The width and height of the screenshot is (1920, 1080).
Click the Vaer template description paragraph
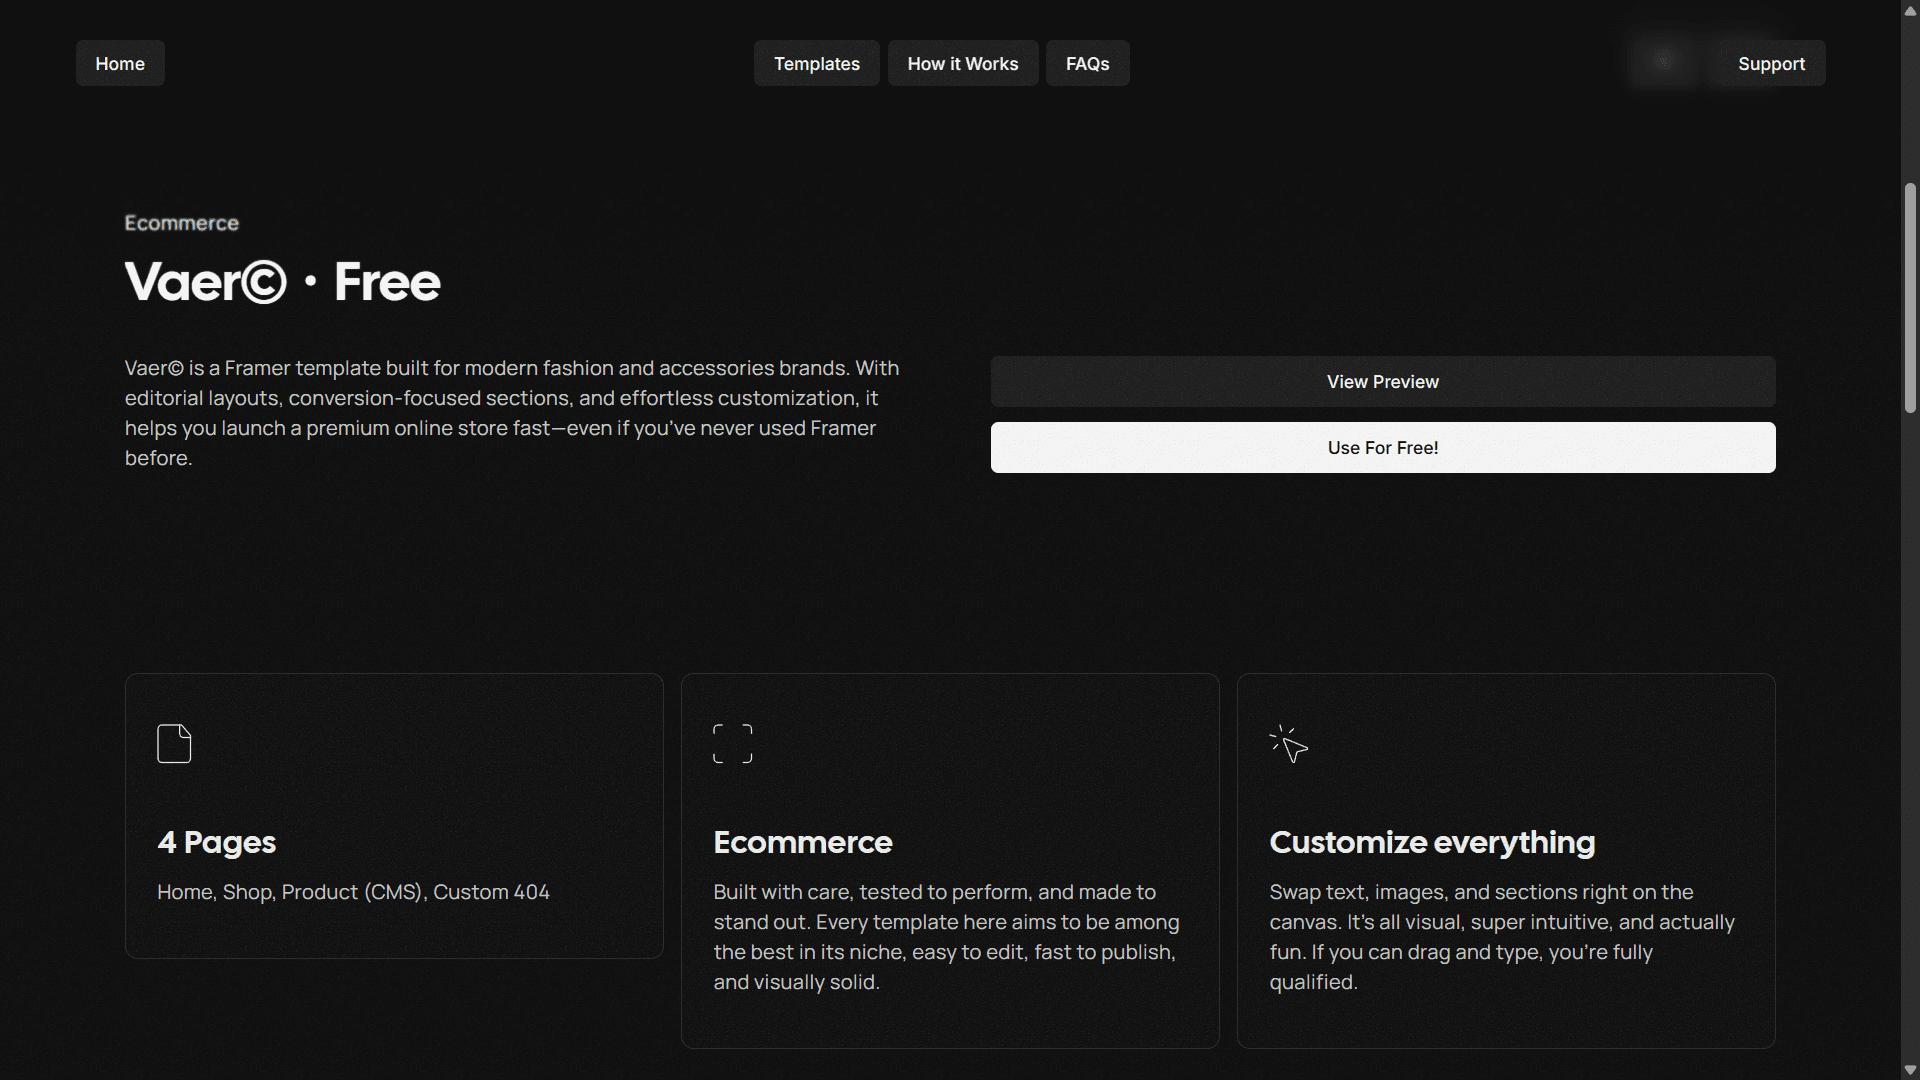(x=511, y=413)
